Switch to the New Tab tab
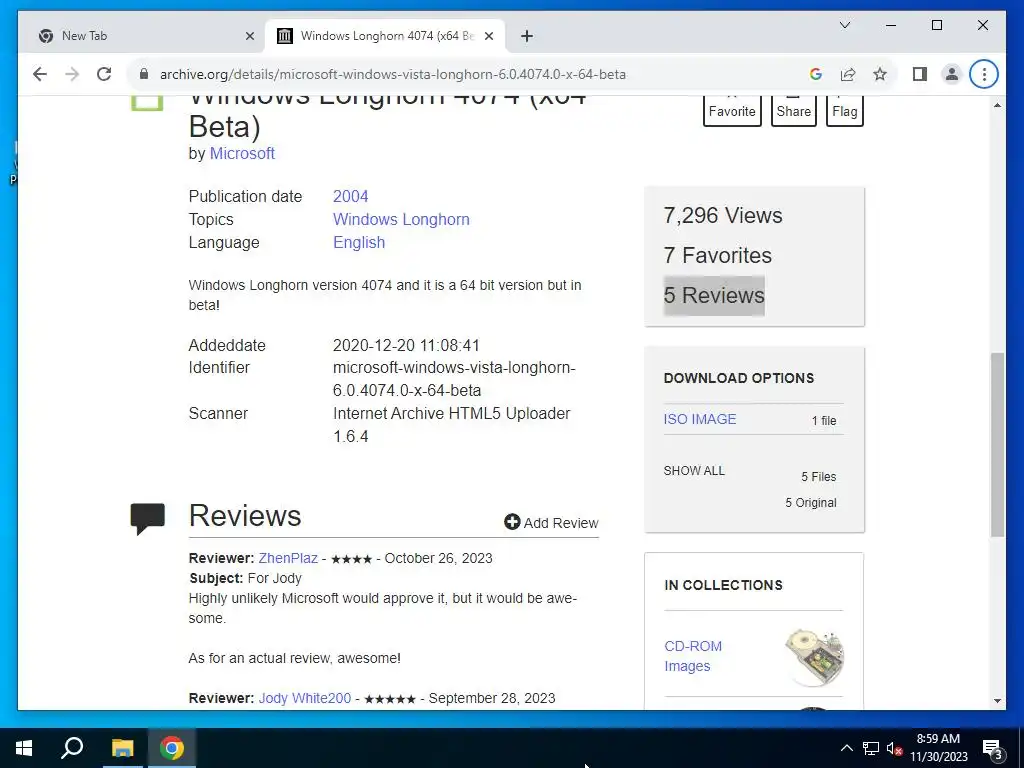 [146, 37]
